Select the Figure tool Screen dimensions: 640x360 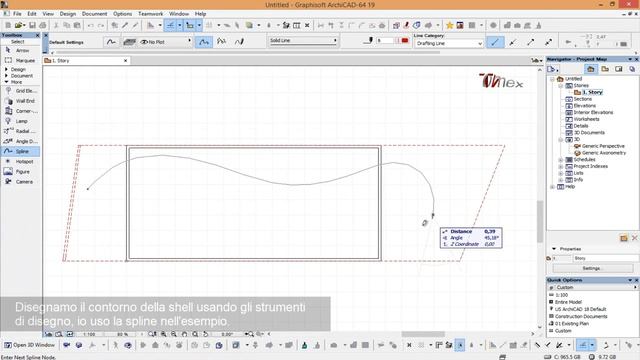tap(20, 172)
